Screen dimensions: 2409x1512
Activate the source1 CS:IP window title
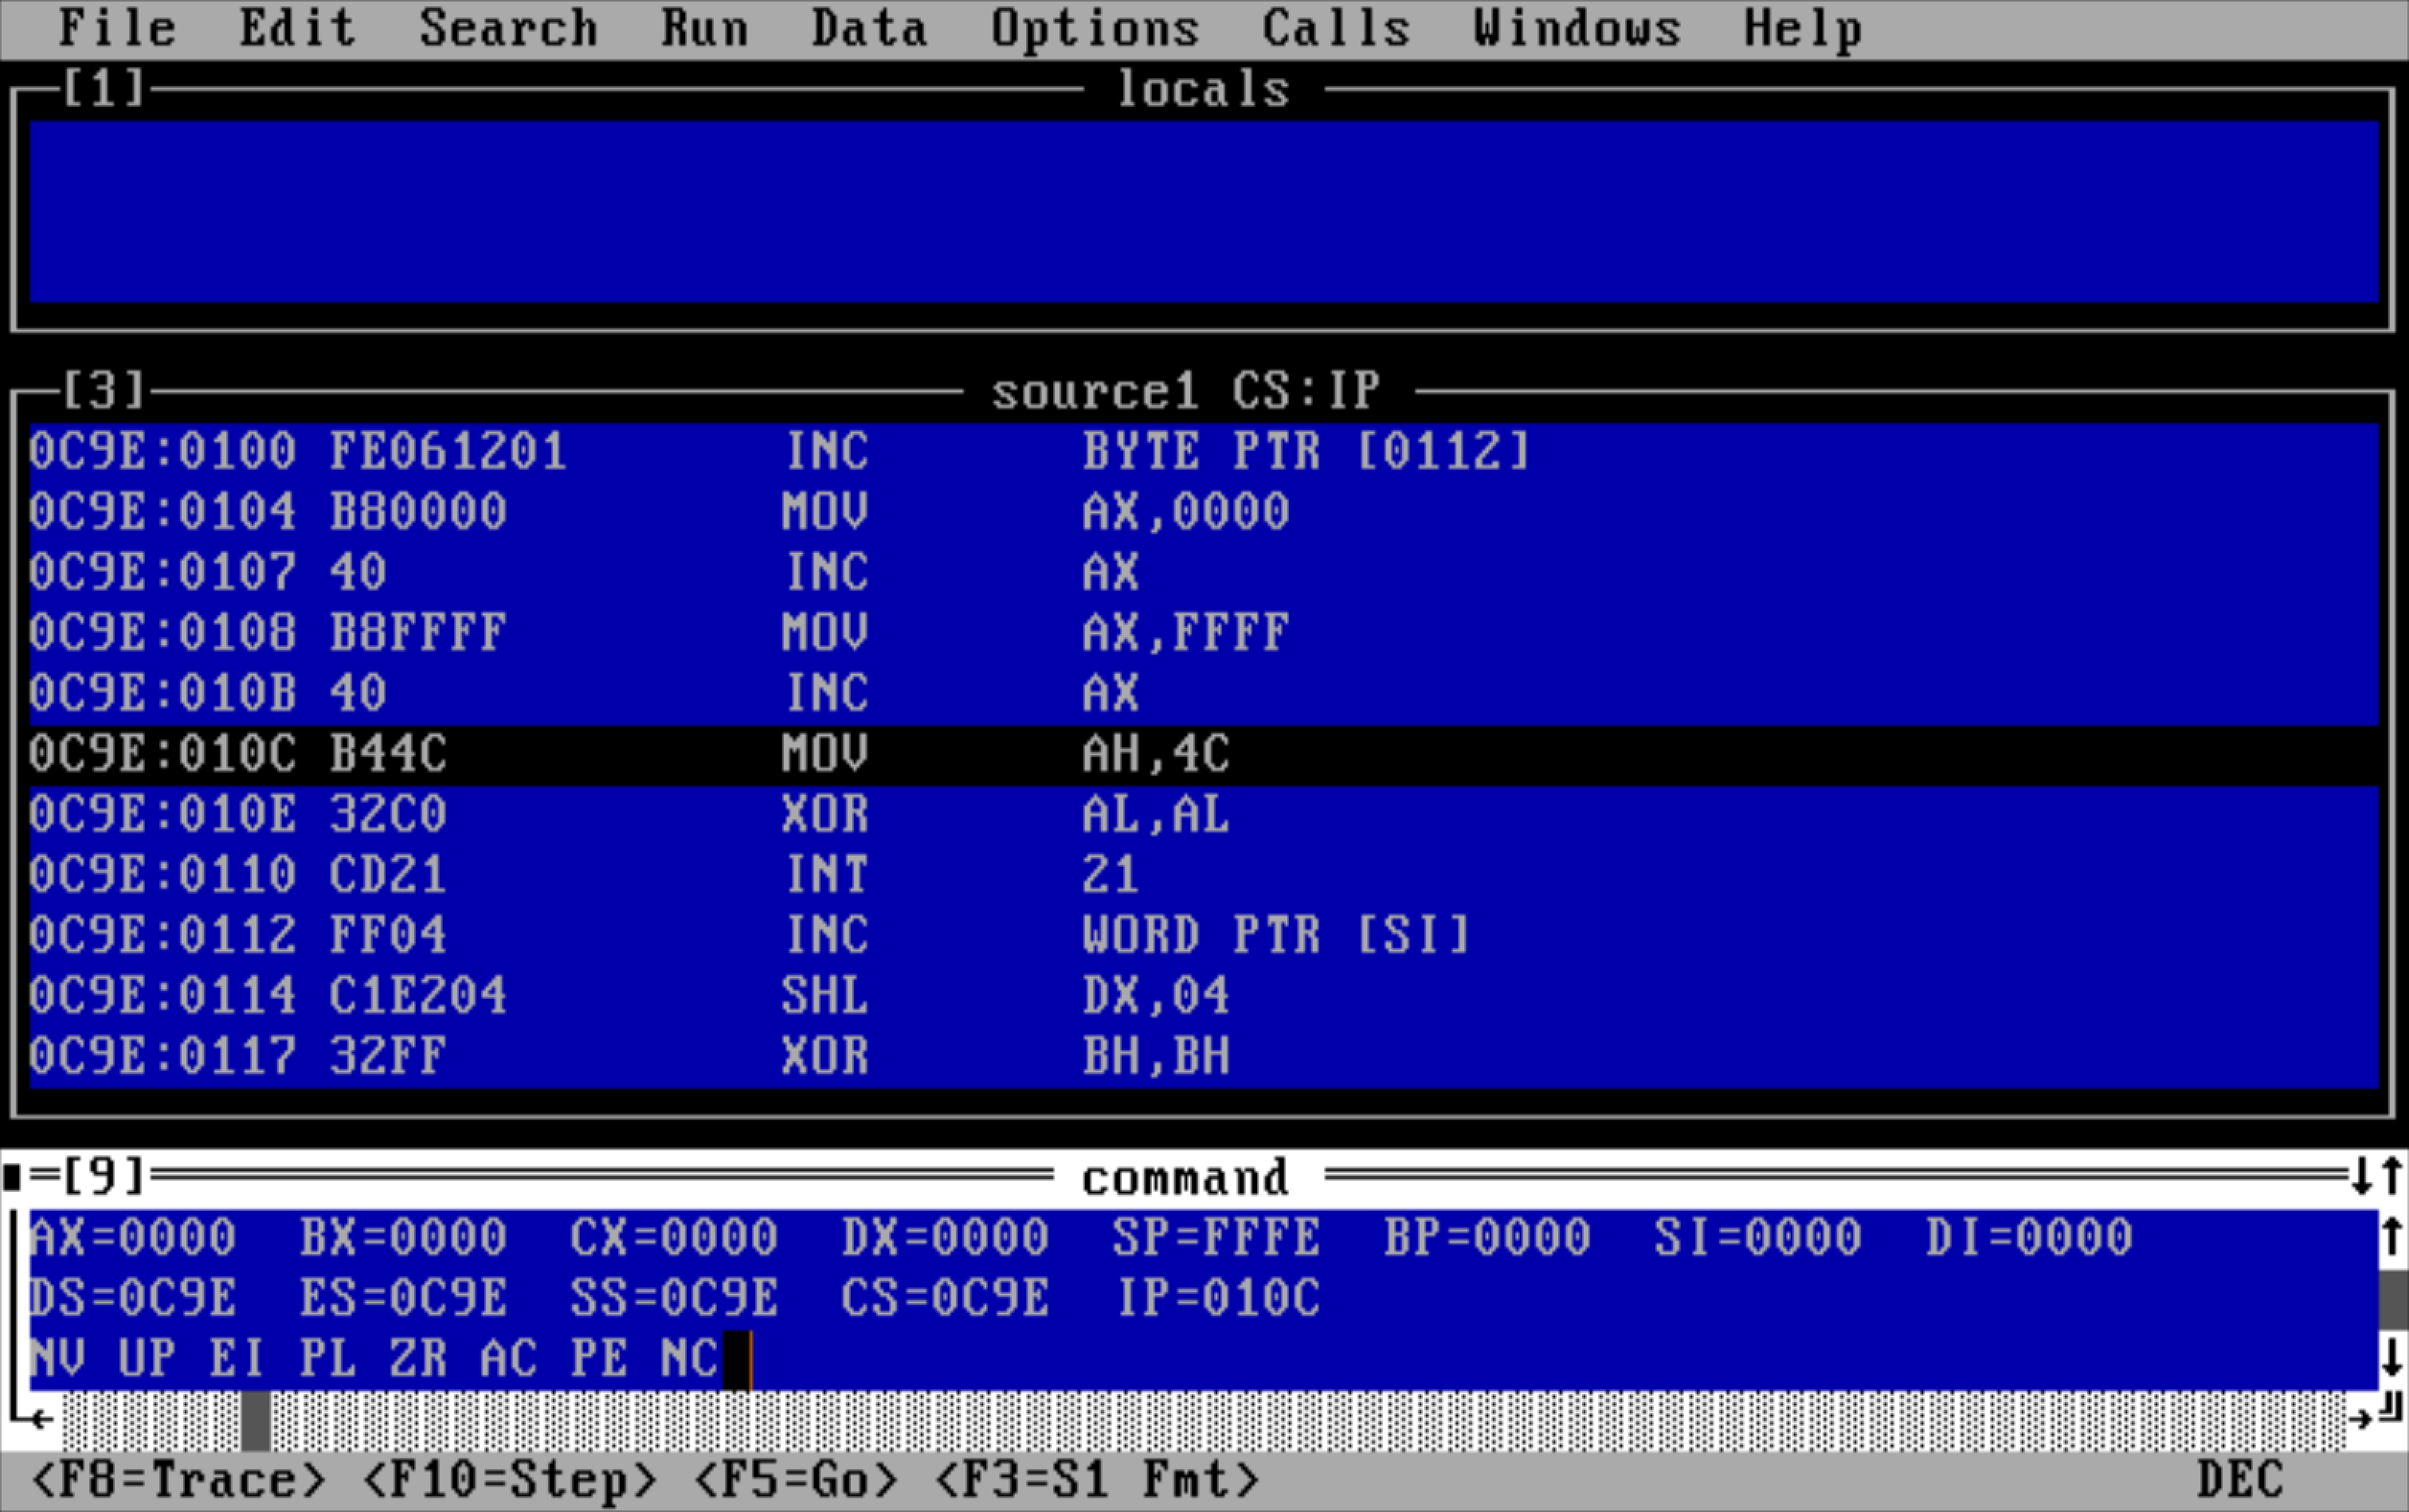[1186, 390]
